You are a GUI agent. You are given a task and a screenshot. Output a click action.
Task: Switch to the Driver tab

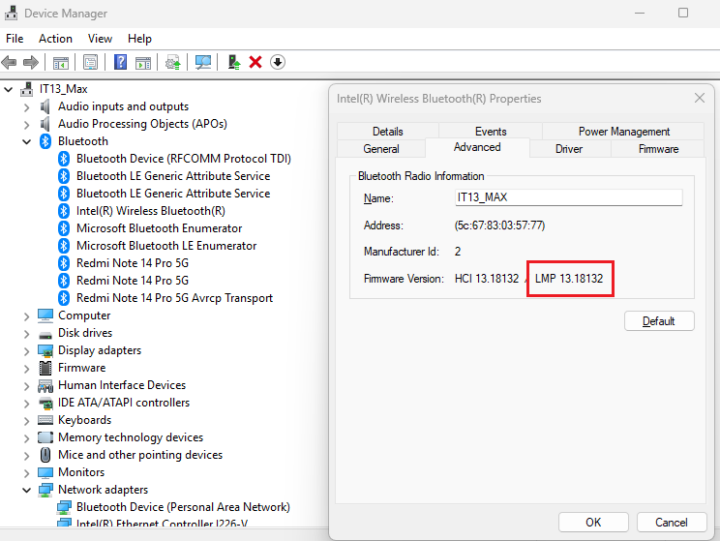[568, 149]
